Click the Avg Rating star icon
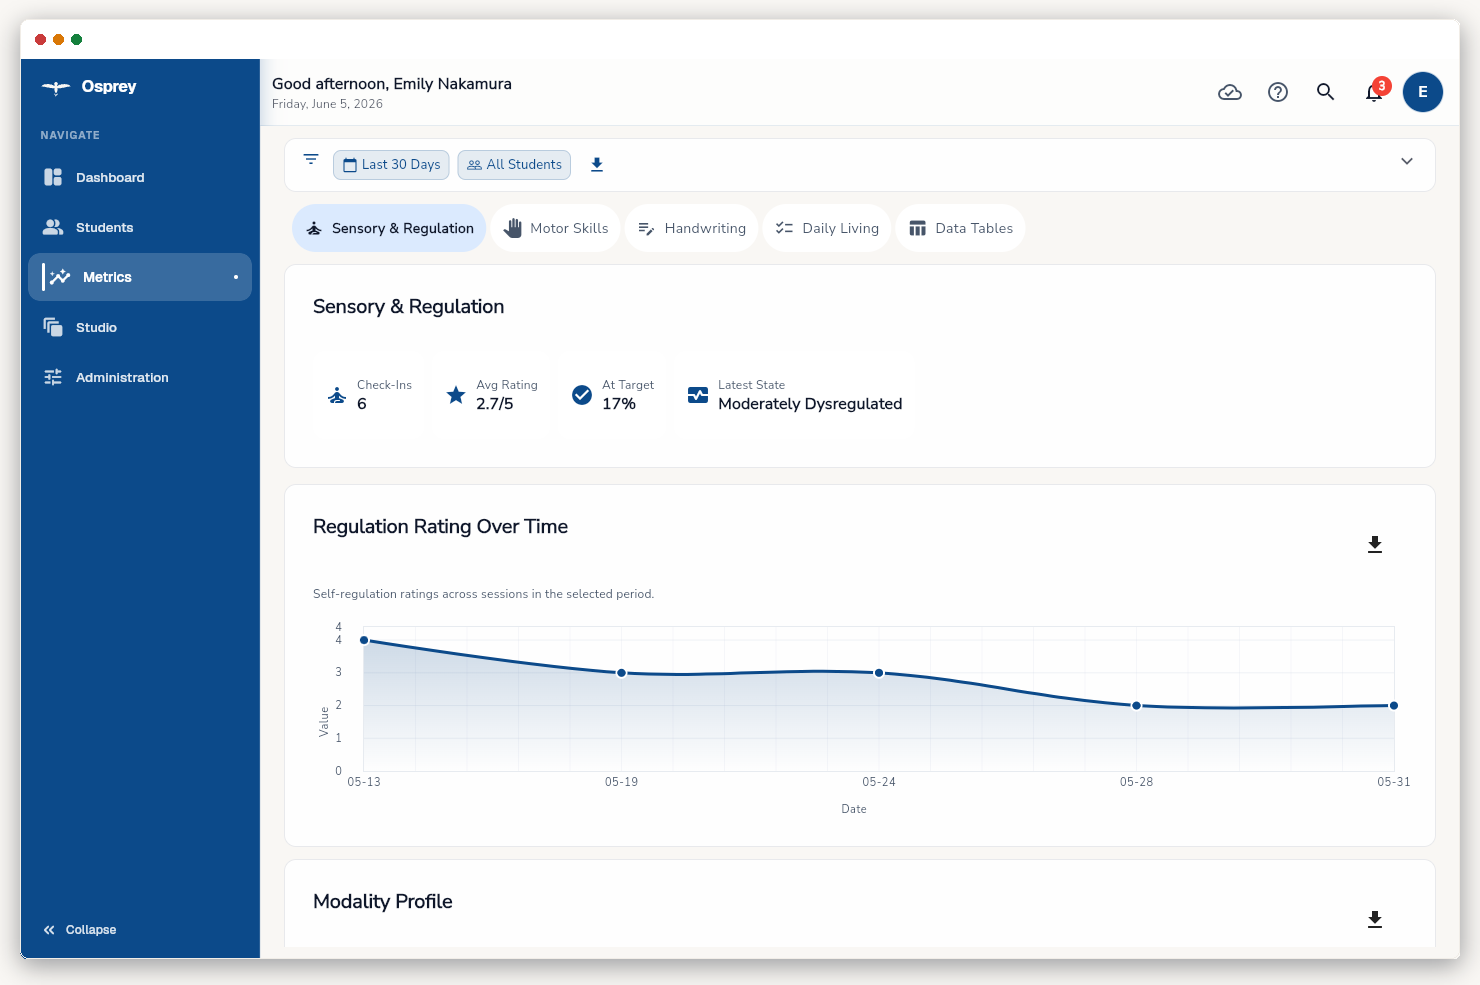This screenshot has height=985, width=1480. pos(456,395)
